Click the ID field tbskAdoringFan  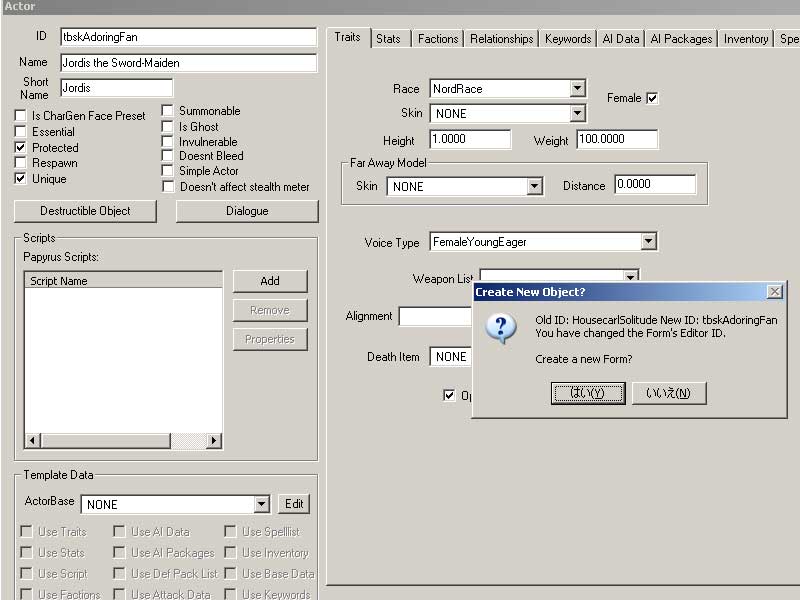point(188,37)
